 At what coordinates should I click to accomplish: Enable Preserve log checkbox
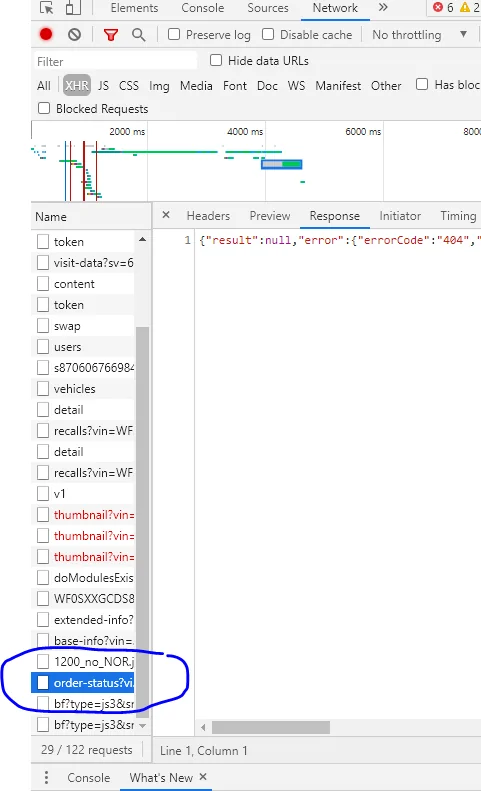point(174,34)
